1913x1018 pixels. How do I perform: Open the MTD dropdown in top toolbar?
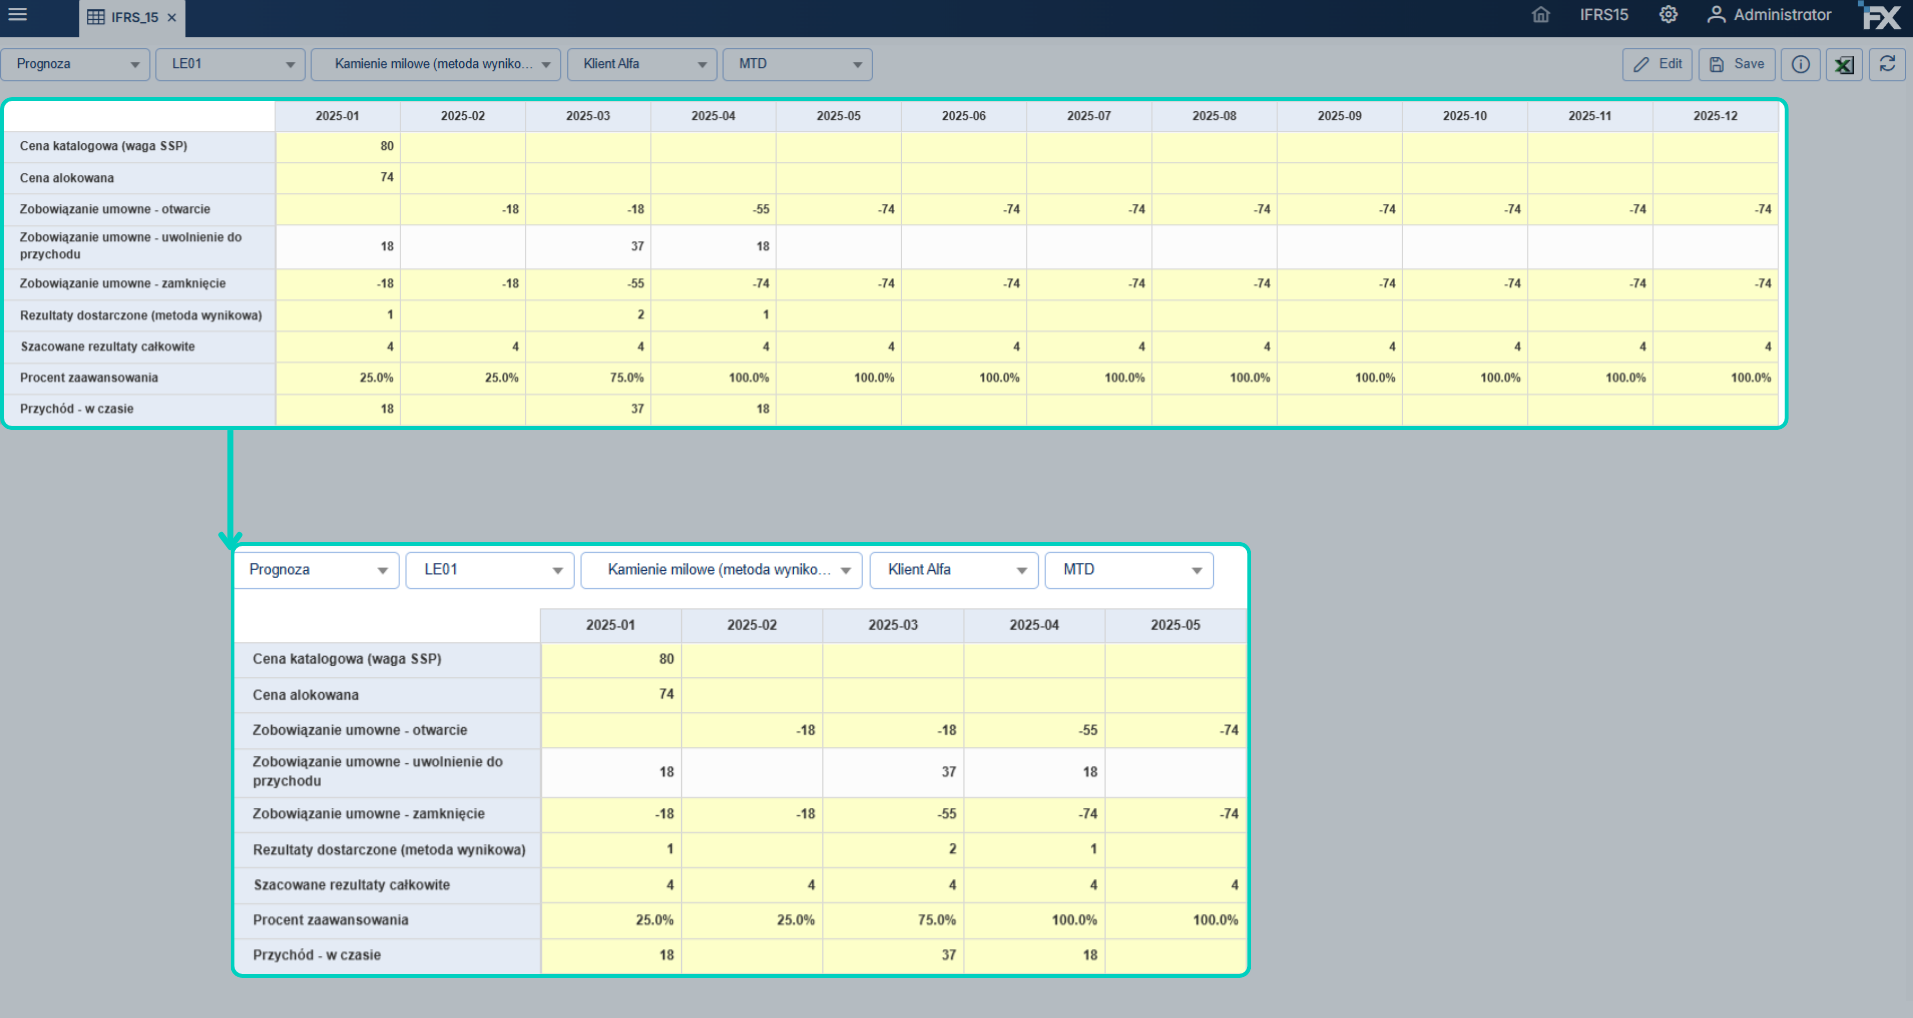pos(797,64)
